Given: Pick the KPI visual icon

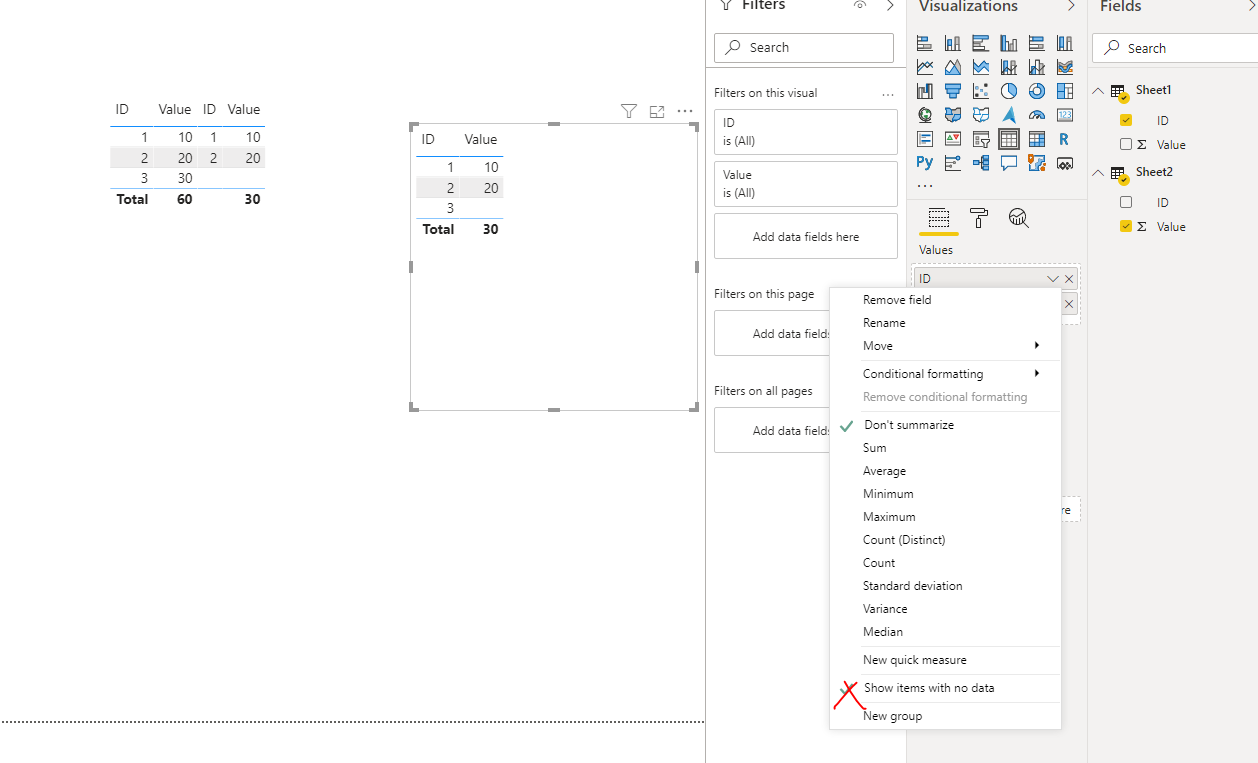Looking at the screenshot, I should 952,139.
